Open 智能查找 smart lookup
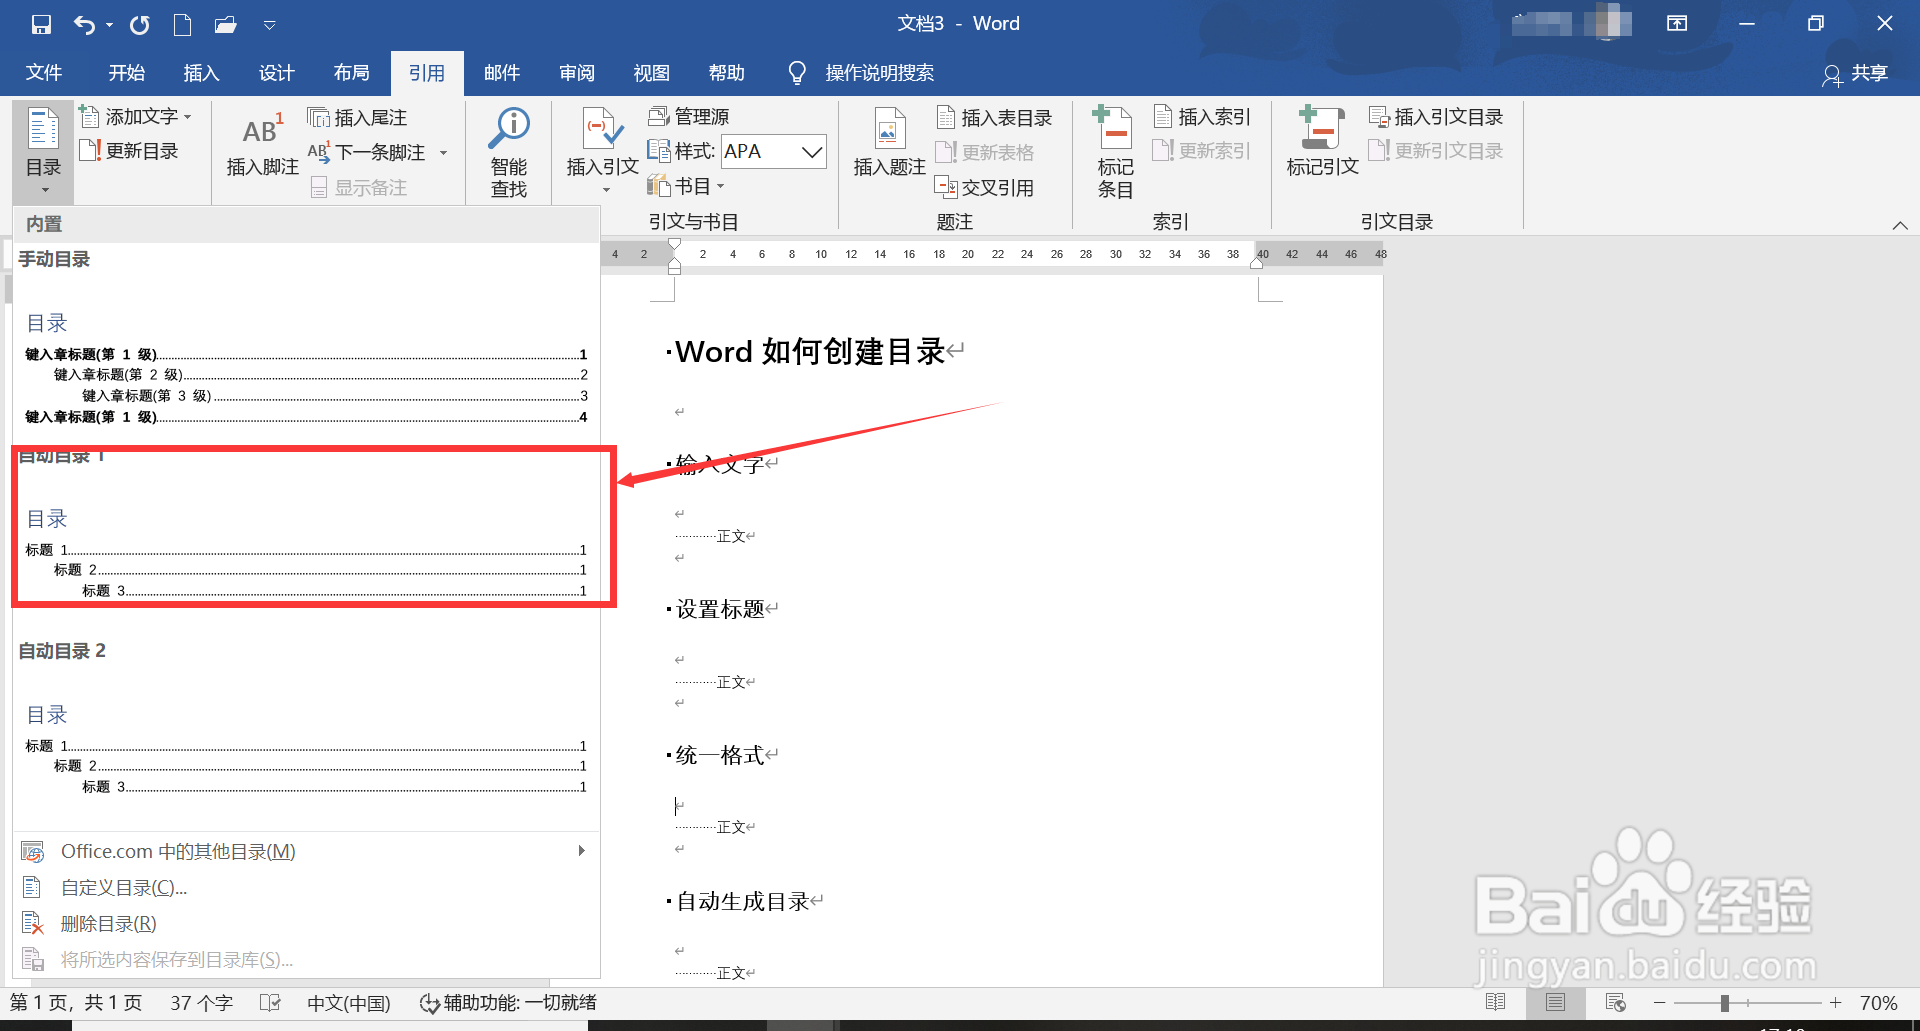 click(x=509, y=152)
